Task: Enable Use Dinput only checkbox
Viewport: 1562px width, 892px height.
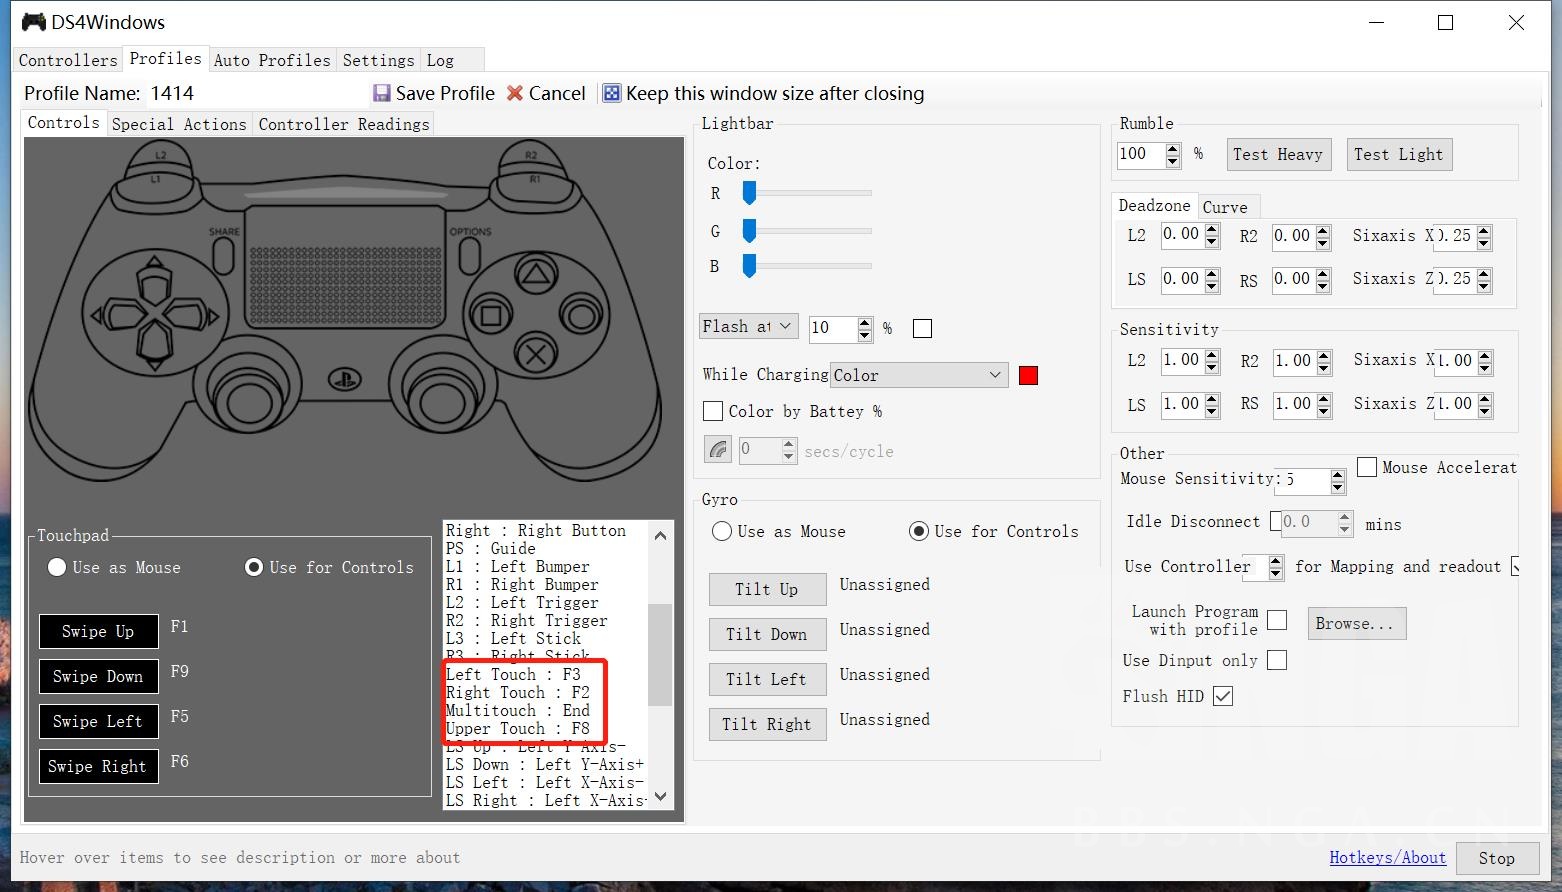Action: 1277,660
